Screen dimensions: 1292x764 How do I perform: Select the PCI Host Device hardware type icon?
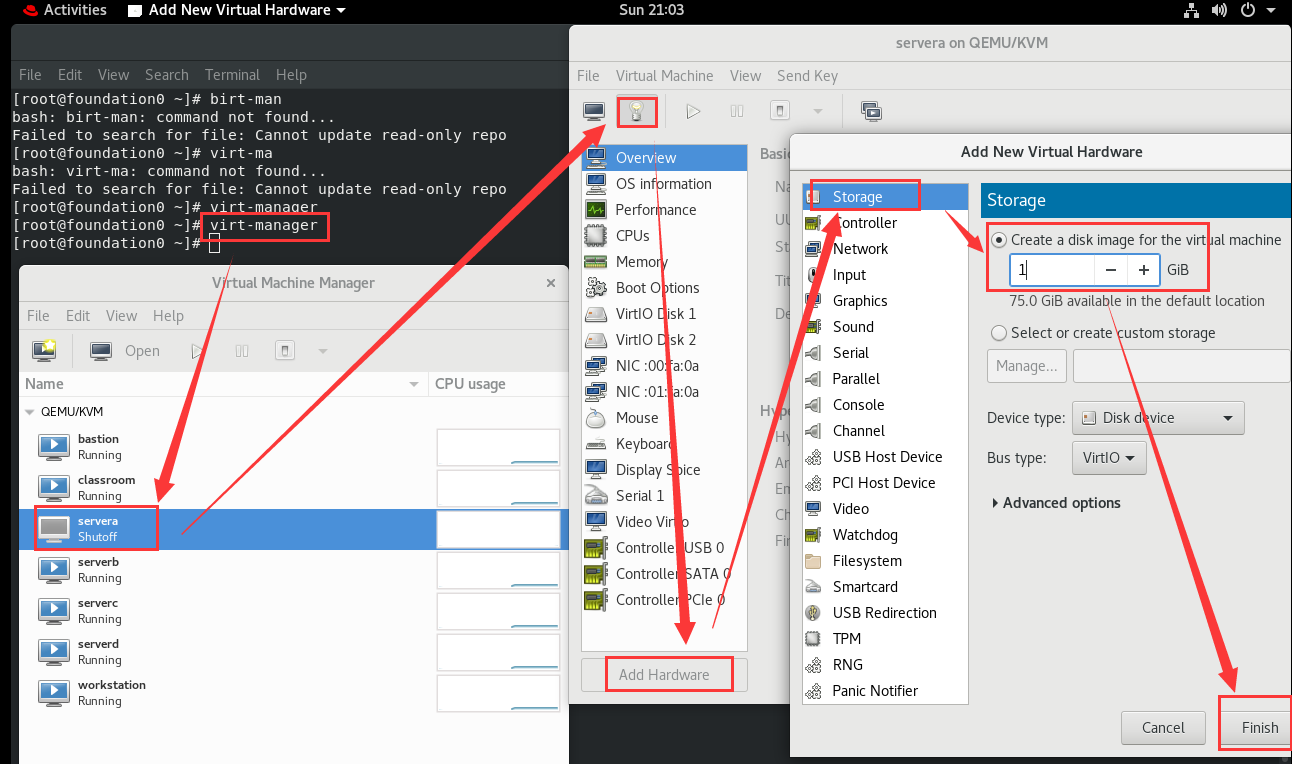814,483
